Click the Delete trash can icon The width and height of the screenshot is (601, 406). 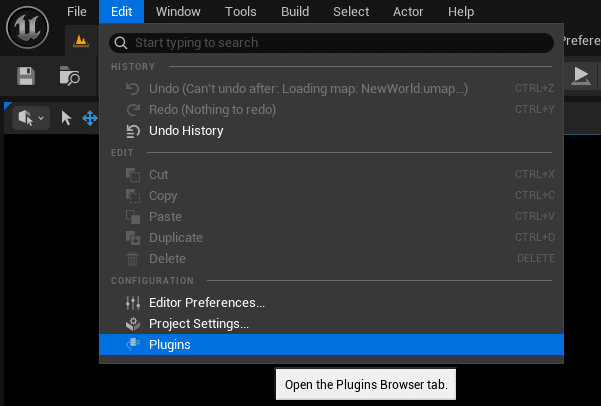pos(133,259)
